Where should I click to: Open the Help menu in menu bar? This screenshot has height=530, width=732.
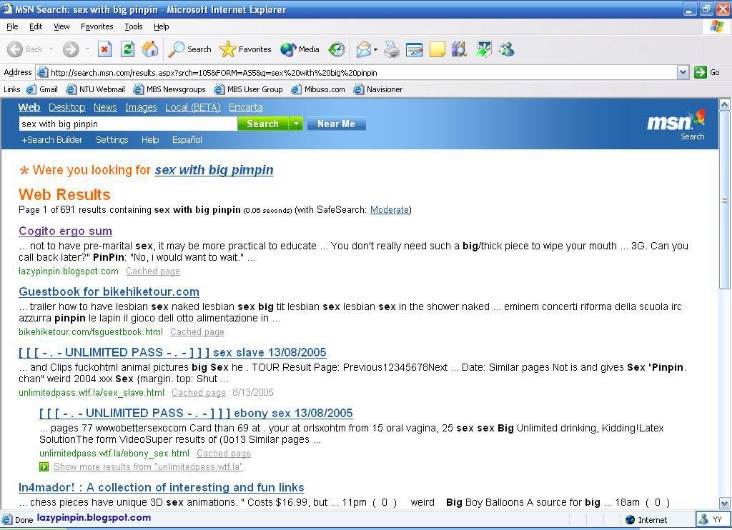pyautogui.click(x=161, y=27)
